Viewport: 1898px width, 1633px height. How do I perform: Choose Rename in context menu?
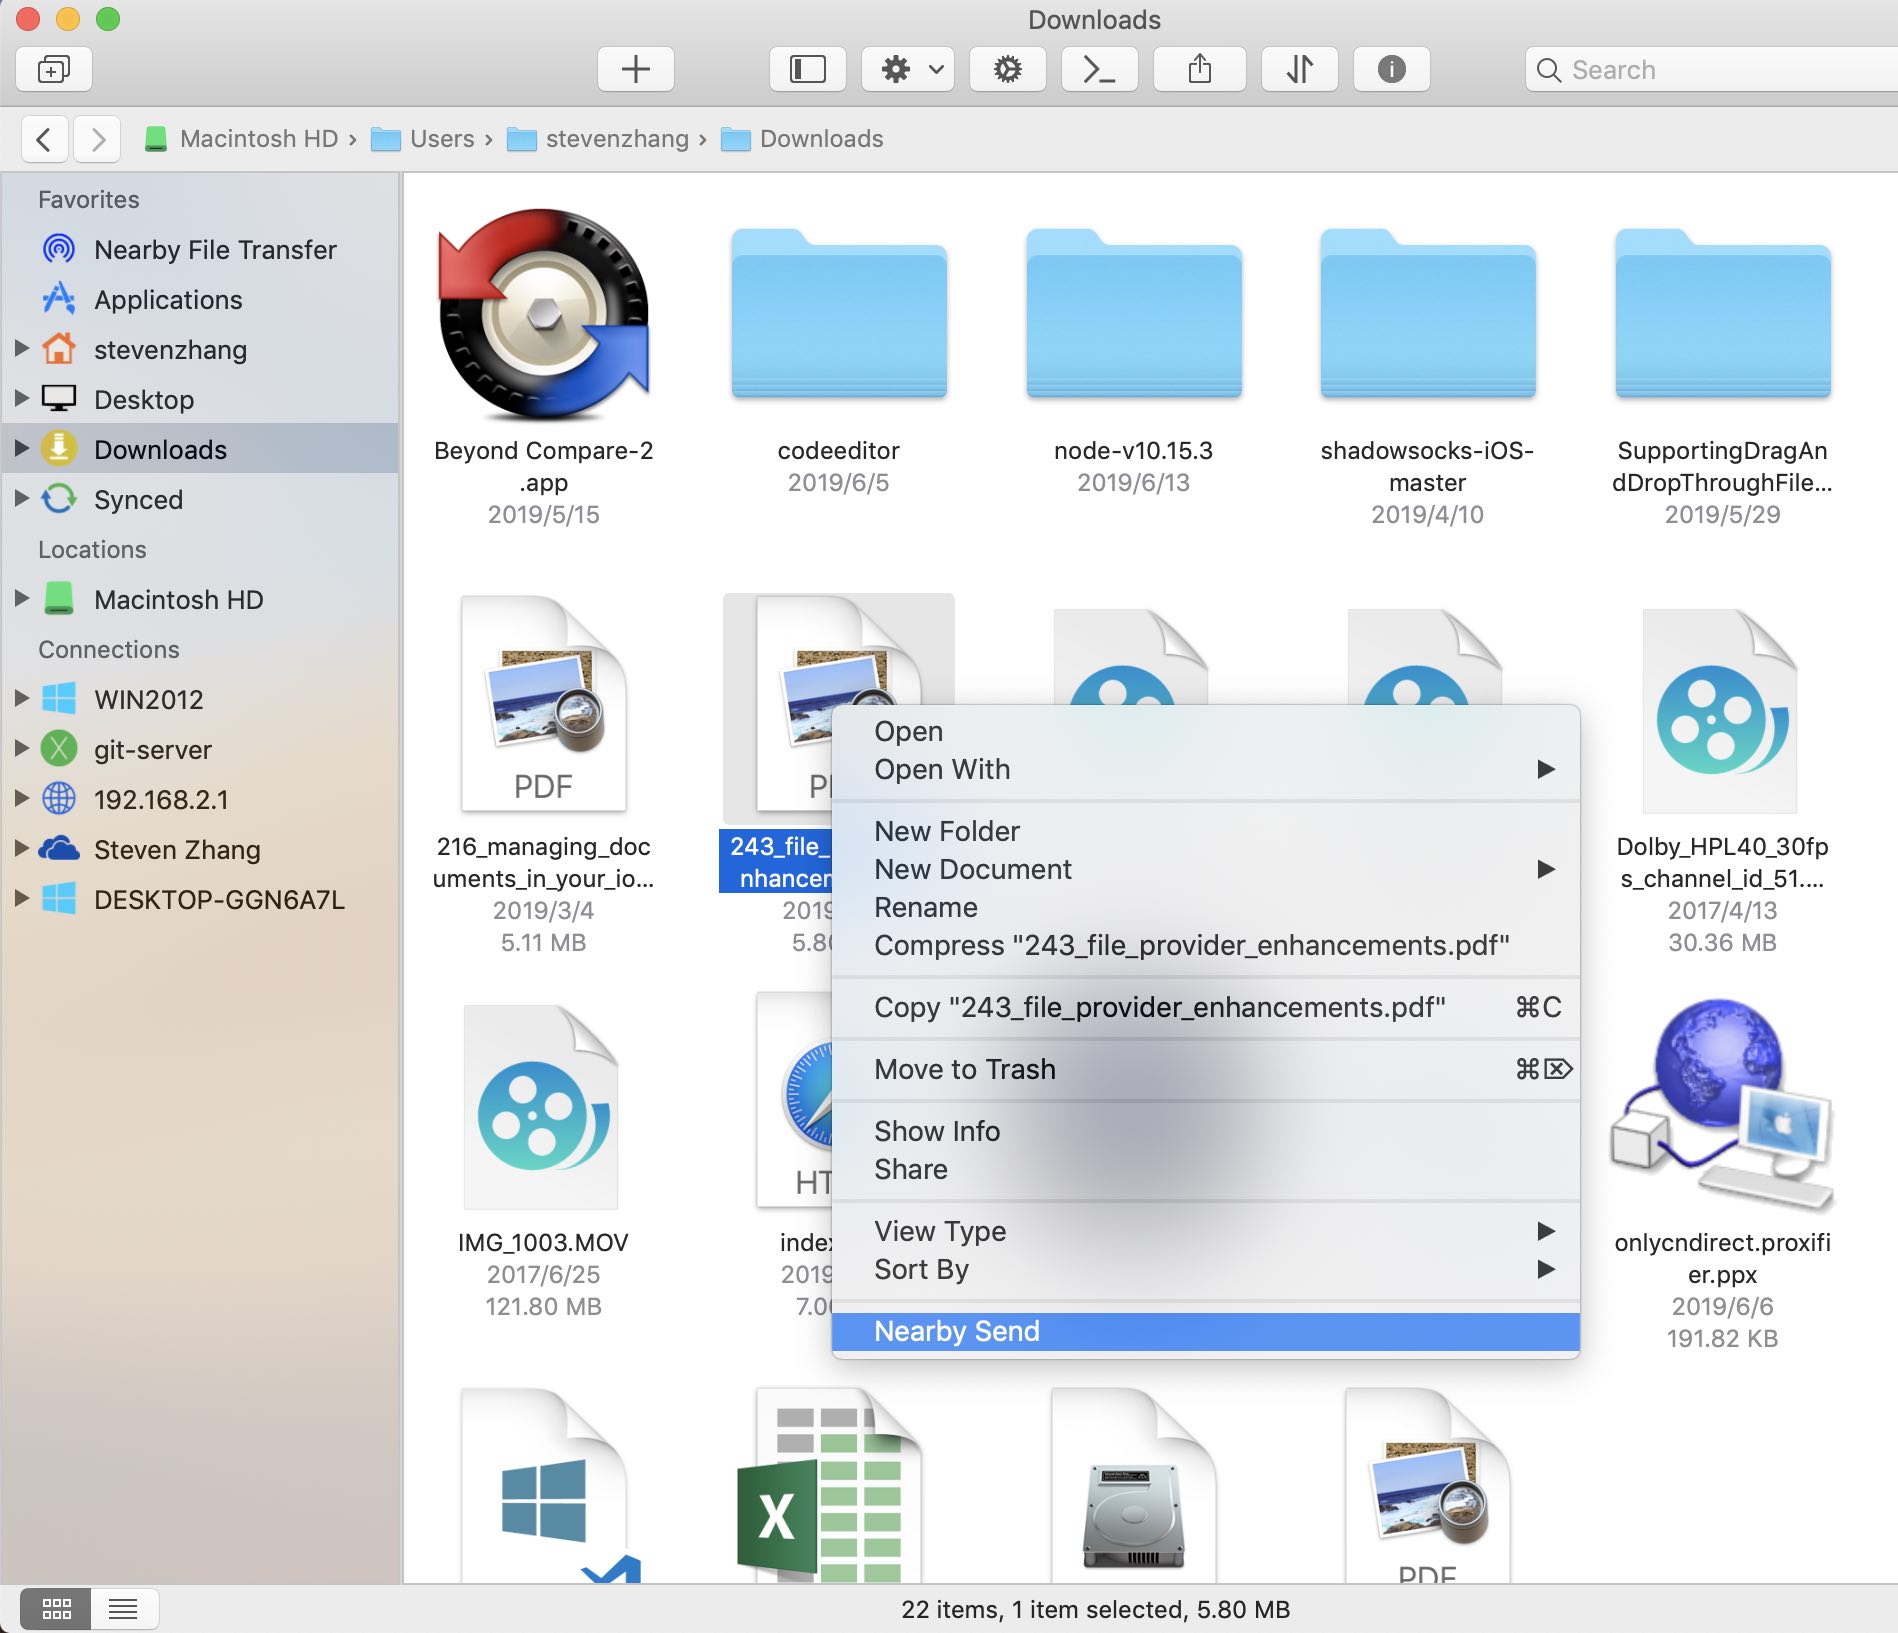coord(1206,907)
